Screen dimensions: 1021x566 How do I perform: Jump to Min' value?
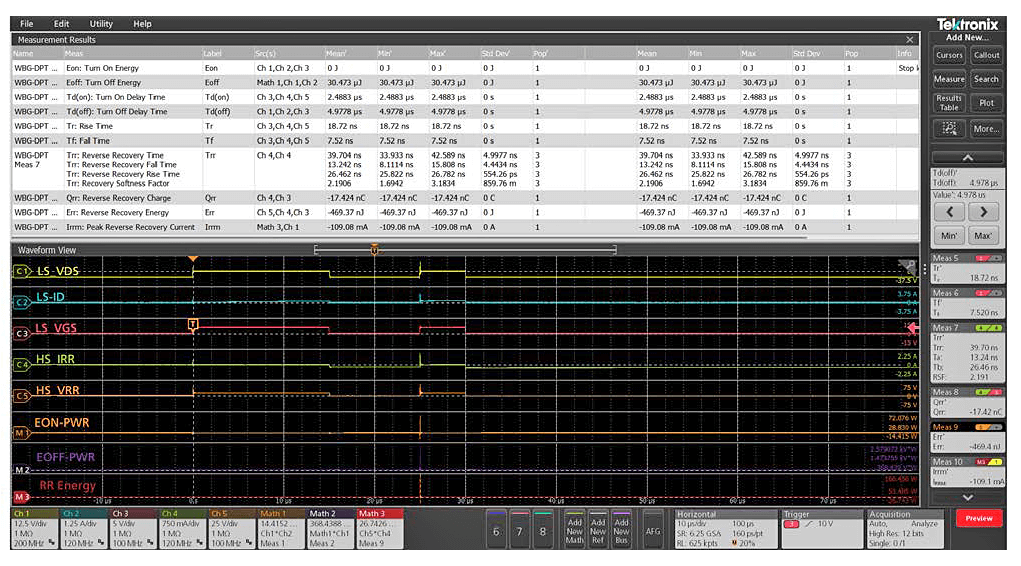[x=949, y=236]
